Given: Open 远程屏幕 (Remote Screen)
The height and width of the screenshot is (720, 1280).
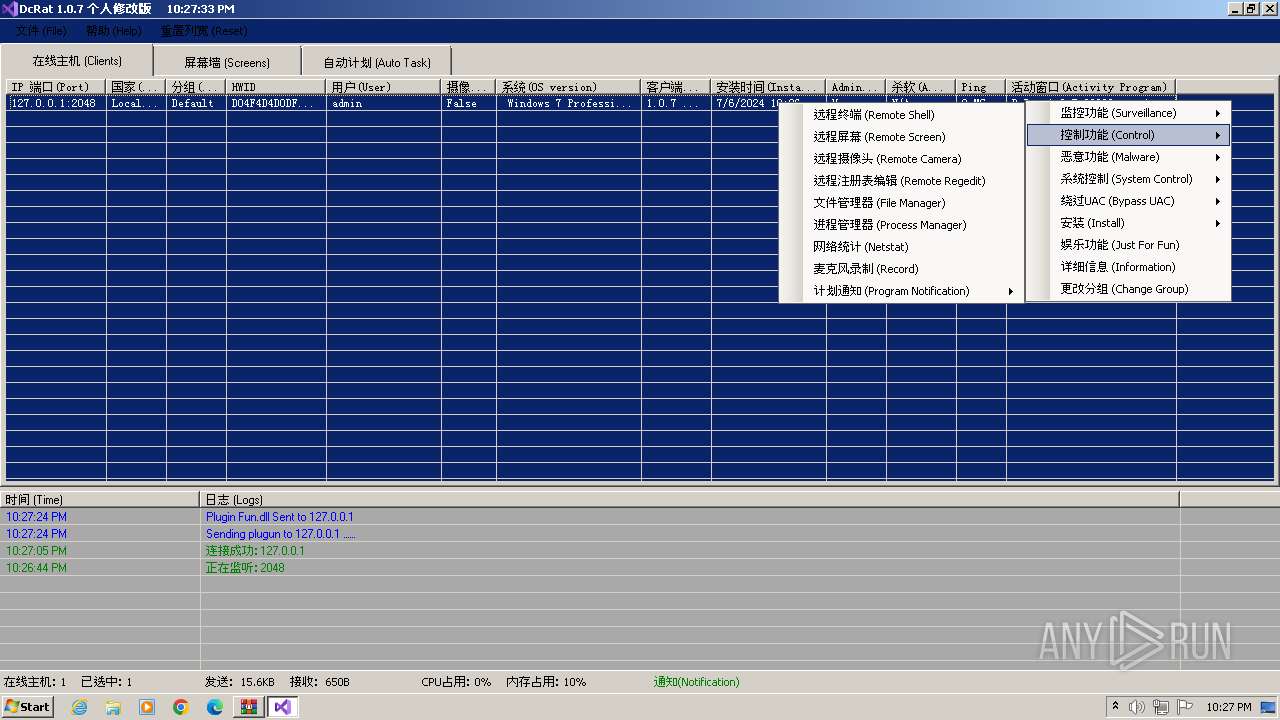Looking at the screenshot, I should click(901, 137).
